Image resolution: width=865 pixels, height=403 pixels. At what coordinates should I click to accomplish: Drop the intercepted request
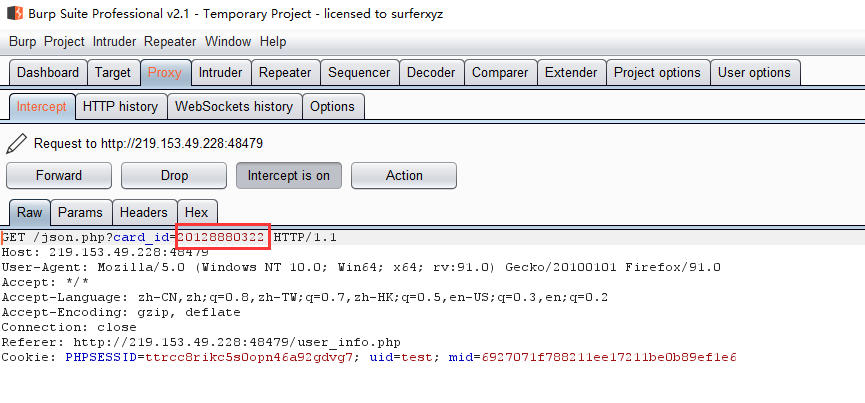pyautogui.click(x=174, y=176)
